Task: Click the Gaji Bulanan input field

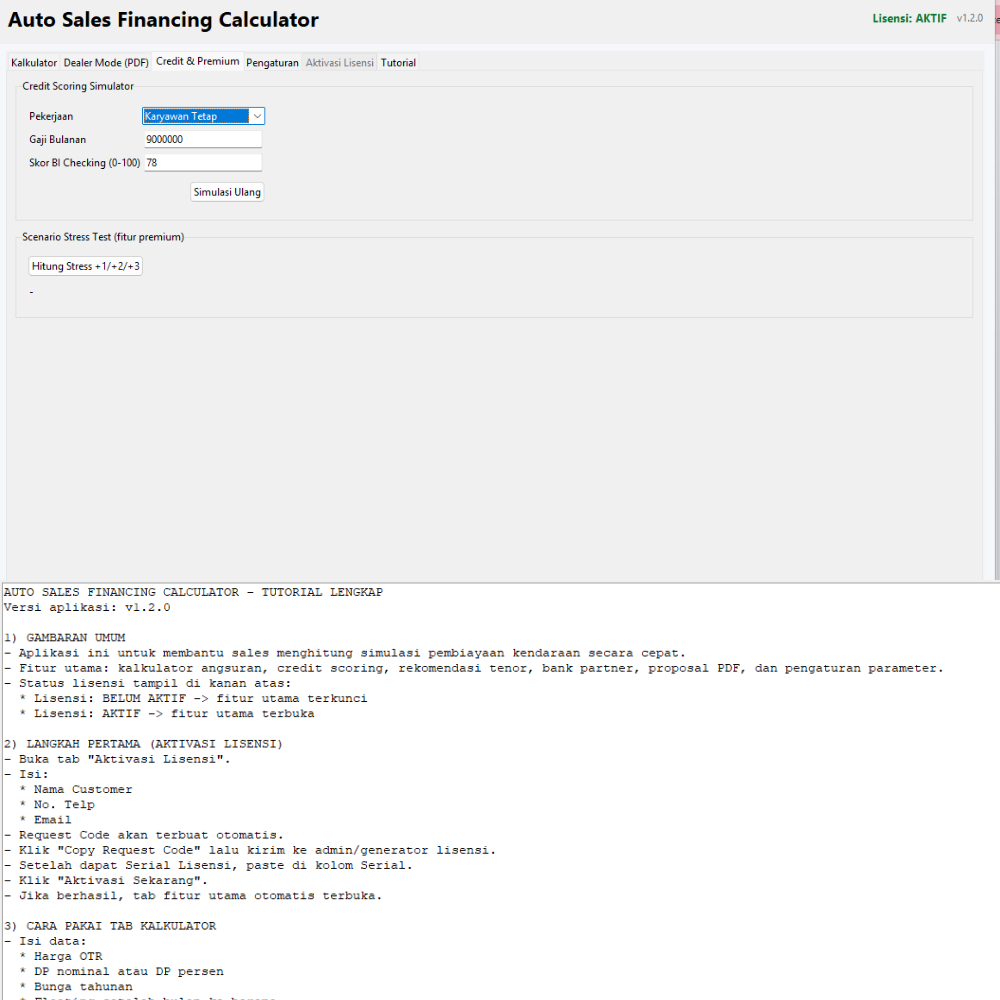Action: click(x=202, y=140)
